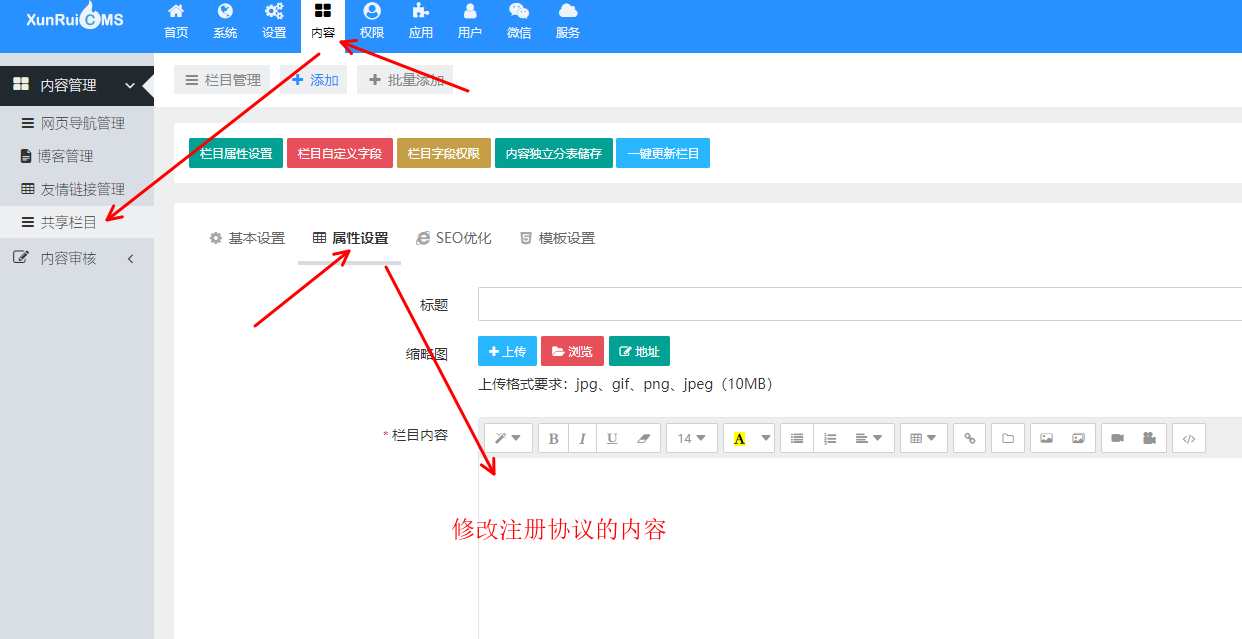Image resolution: width=1242 pixels, height=639 pixels.
Task: Toggle bold formatting in the editor
Action: click(x=554, y=437)
